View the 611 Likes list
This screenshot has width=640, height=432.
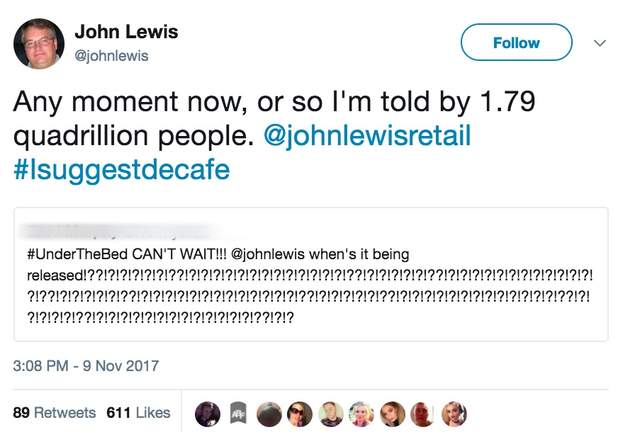click(138, 412)
